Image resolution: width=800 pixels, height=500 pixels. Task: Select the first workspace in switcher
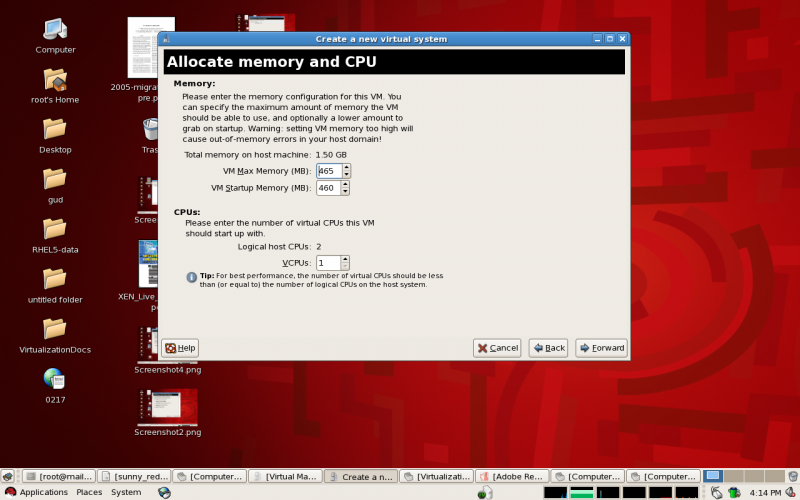(x=713, y=476)
